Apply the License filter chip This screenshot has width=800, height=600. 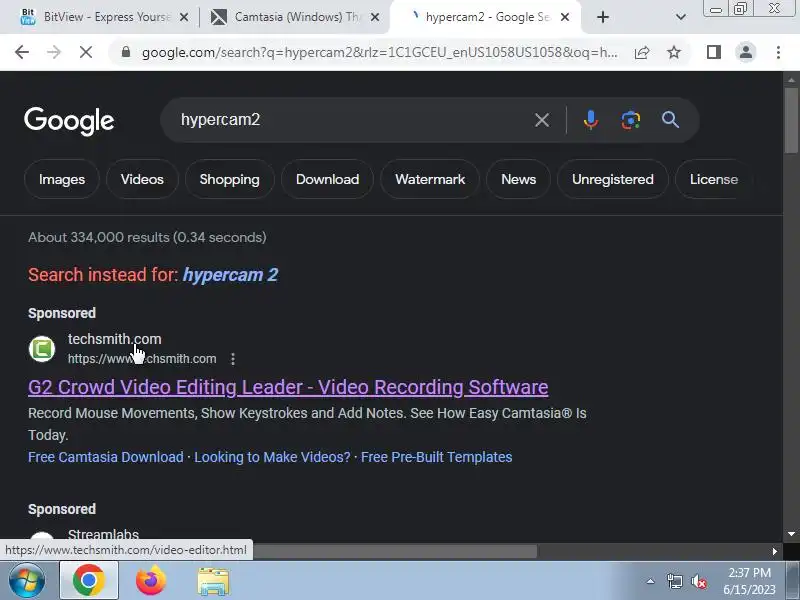click(714, 179)
